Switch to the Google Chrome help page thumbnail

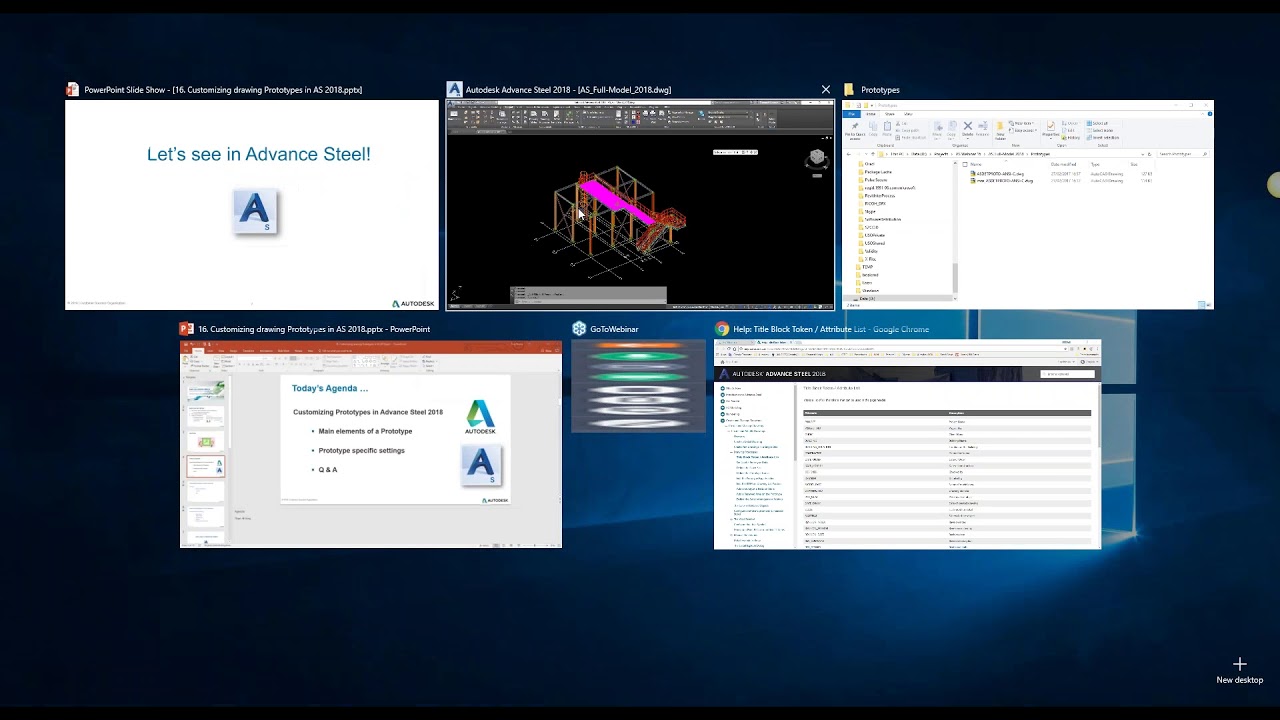(x=907, y=444)
